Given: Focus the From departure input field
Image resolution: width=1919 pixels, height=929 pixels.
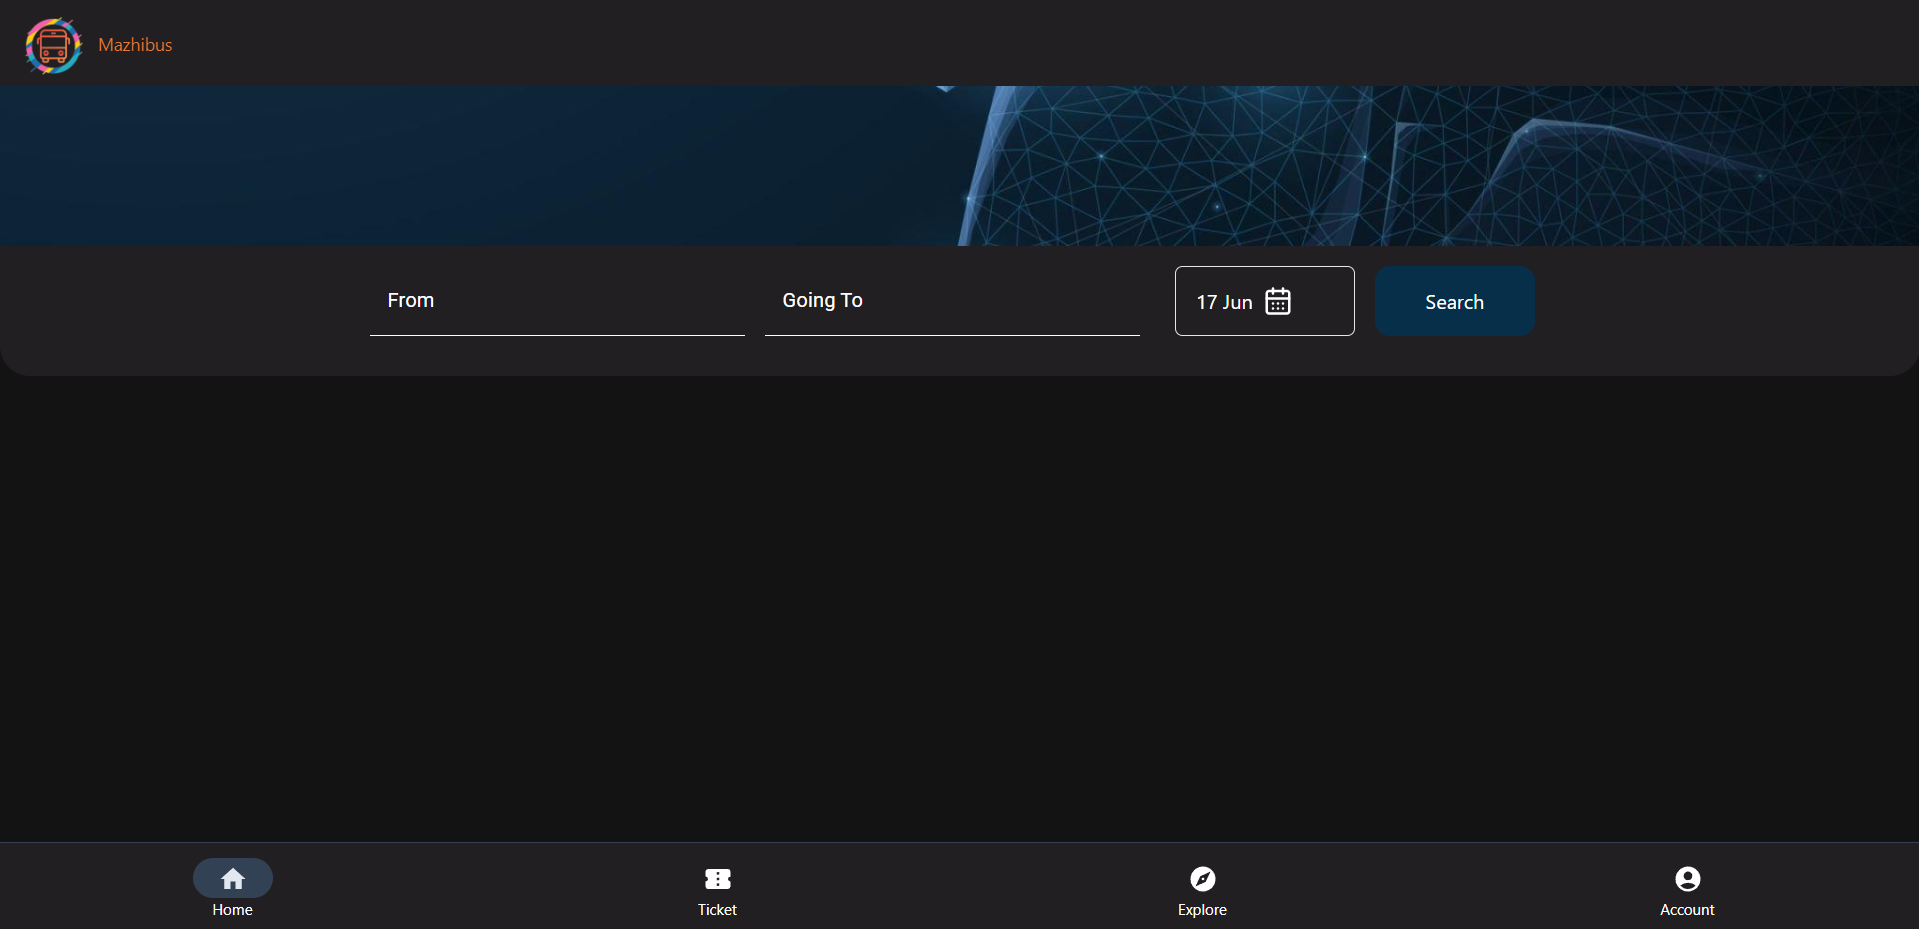Looking at the screenshot, I should click(556, 301).
